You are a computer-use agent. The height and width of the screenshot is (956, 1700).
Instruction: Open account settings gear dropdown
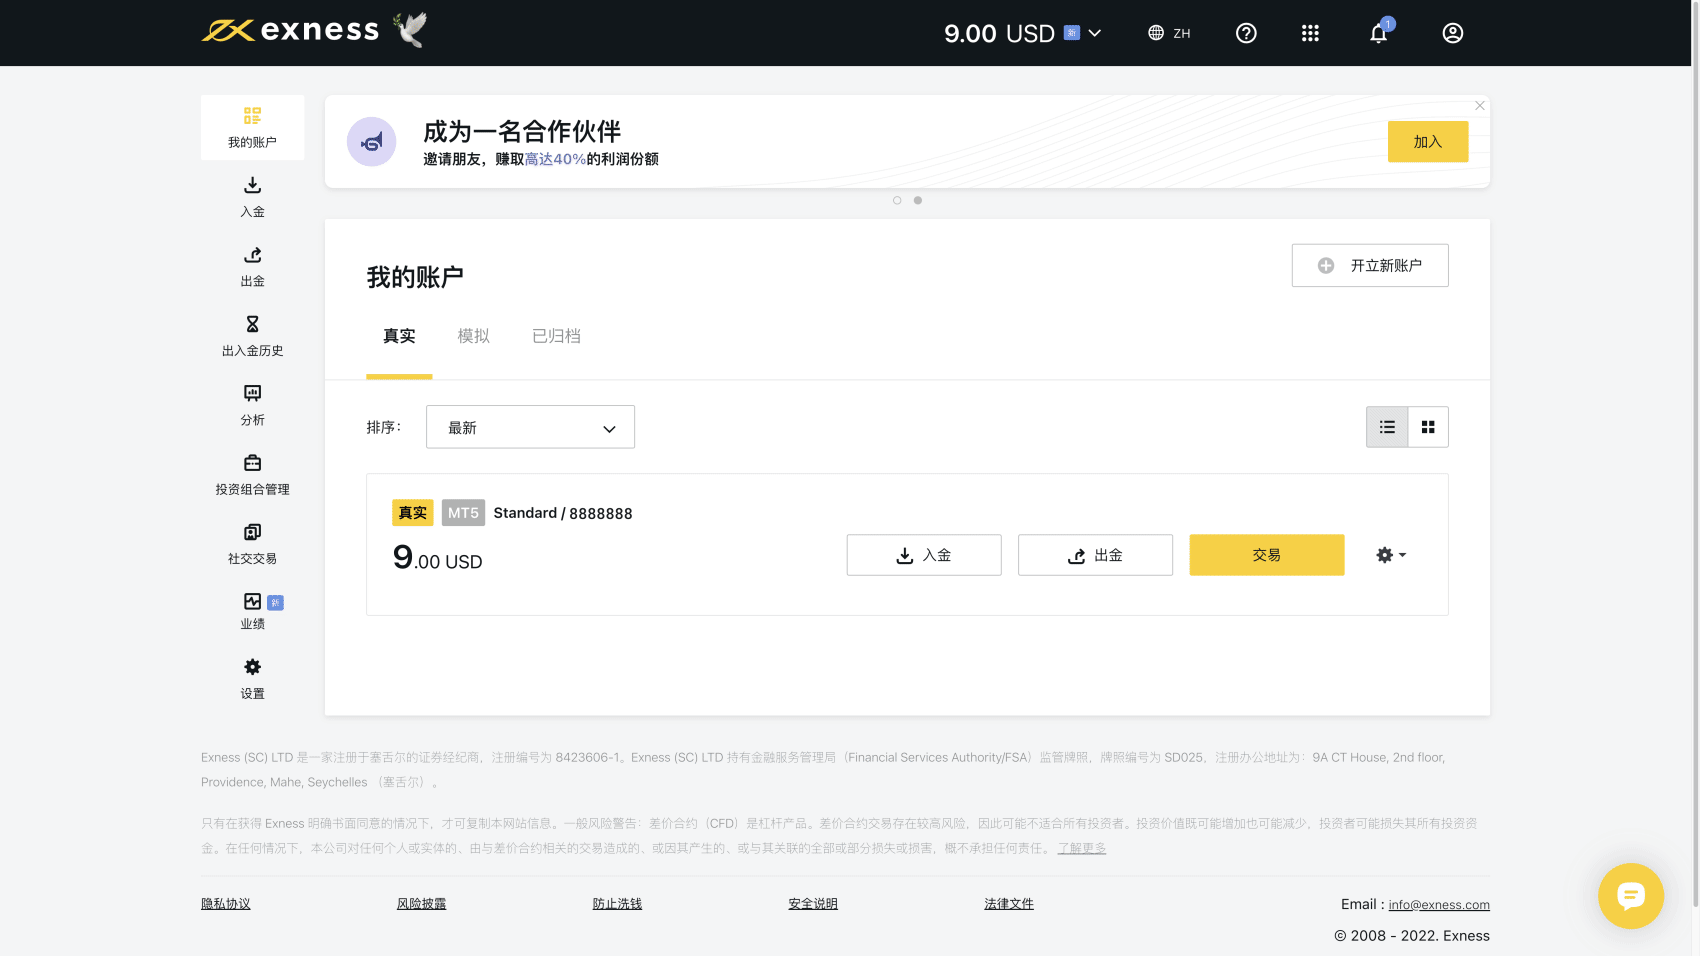coord(1390,555)
